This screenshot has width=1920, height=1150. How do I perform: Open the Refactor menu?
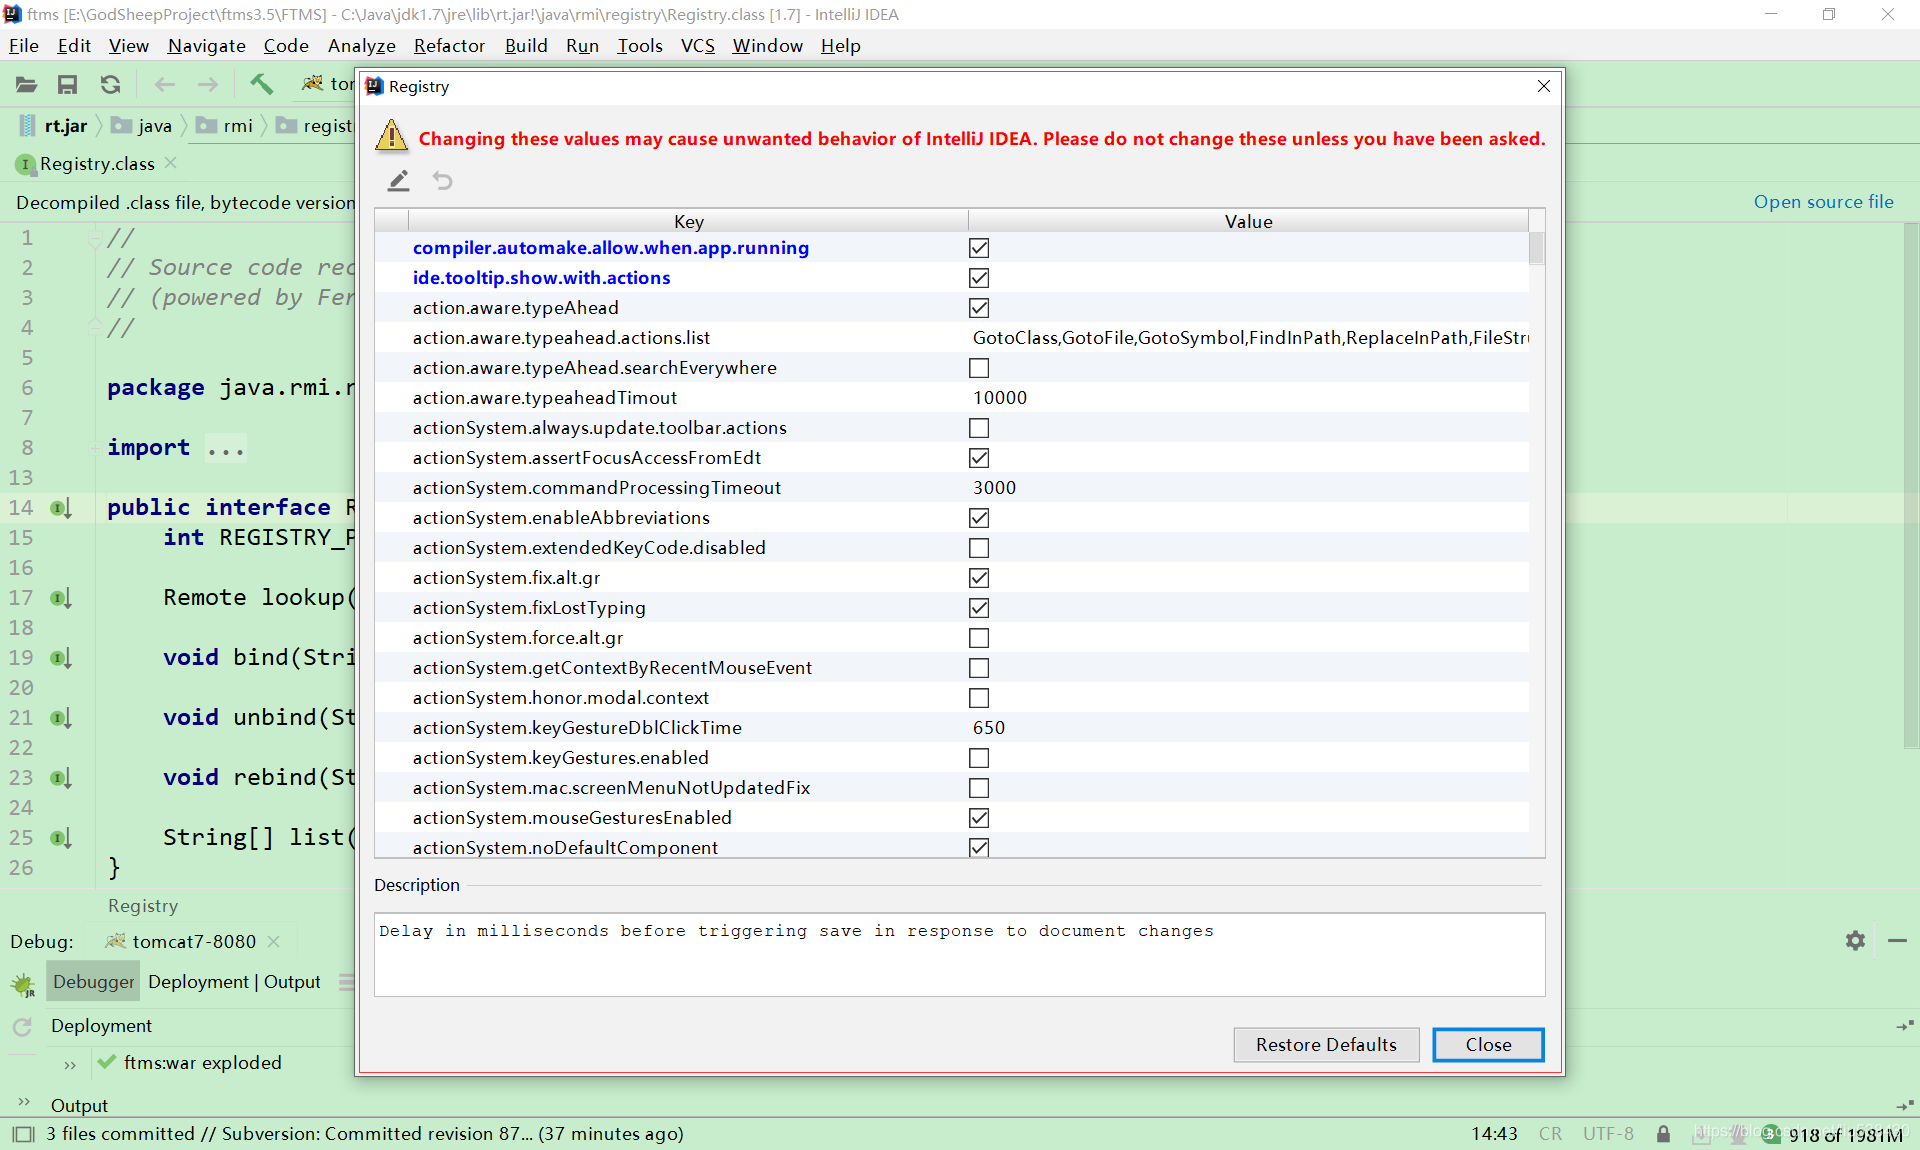449,46
